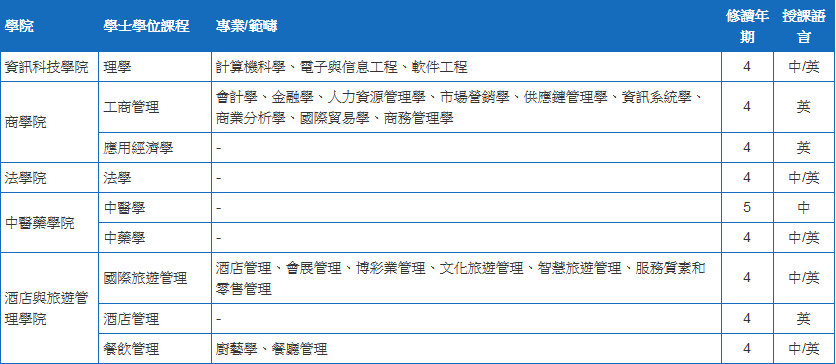Select the 酒店與旅遊管理學院 faculty cell
This screenshot has height=364, width=836.
click(49, 308)
